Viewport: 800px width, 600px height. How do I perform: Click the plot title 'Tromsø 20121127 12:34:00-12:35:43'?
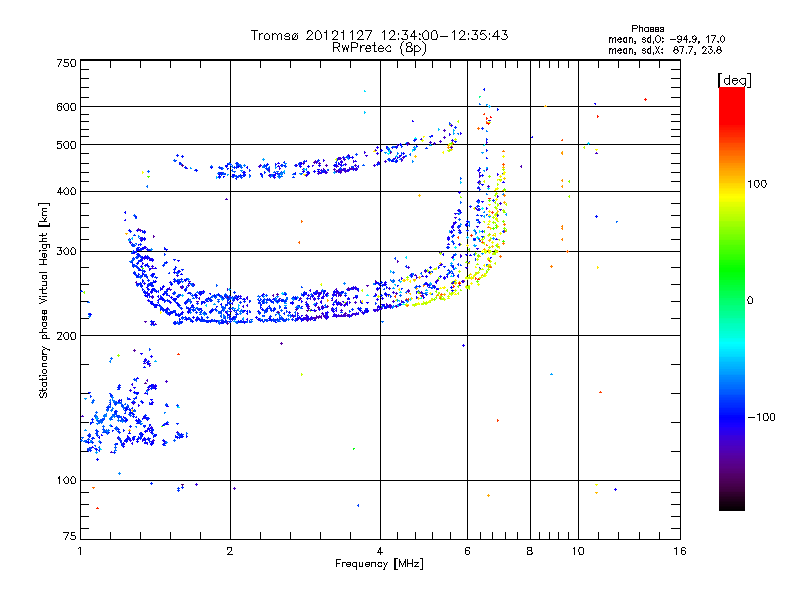(x=379, y=35)
